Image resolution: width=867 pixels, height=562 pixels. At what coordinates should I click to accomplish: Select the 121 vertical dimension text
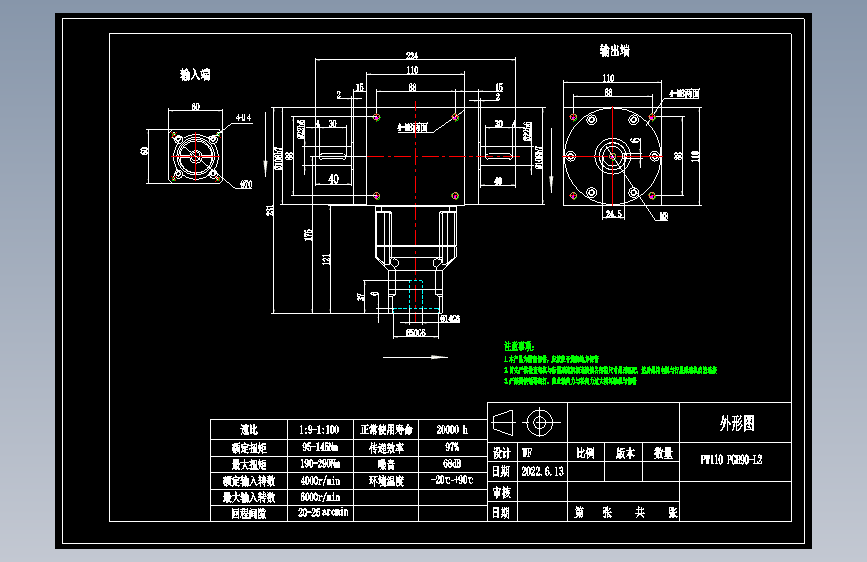click(x=326, y=259)
